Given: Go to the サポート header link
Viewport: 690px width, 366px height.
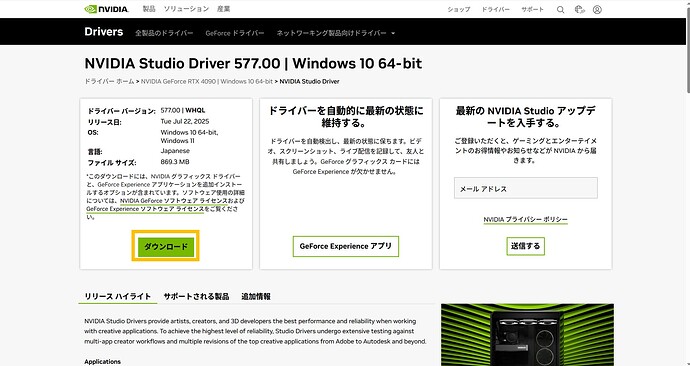Looking at the screenshot, I should coord(532,10).
